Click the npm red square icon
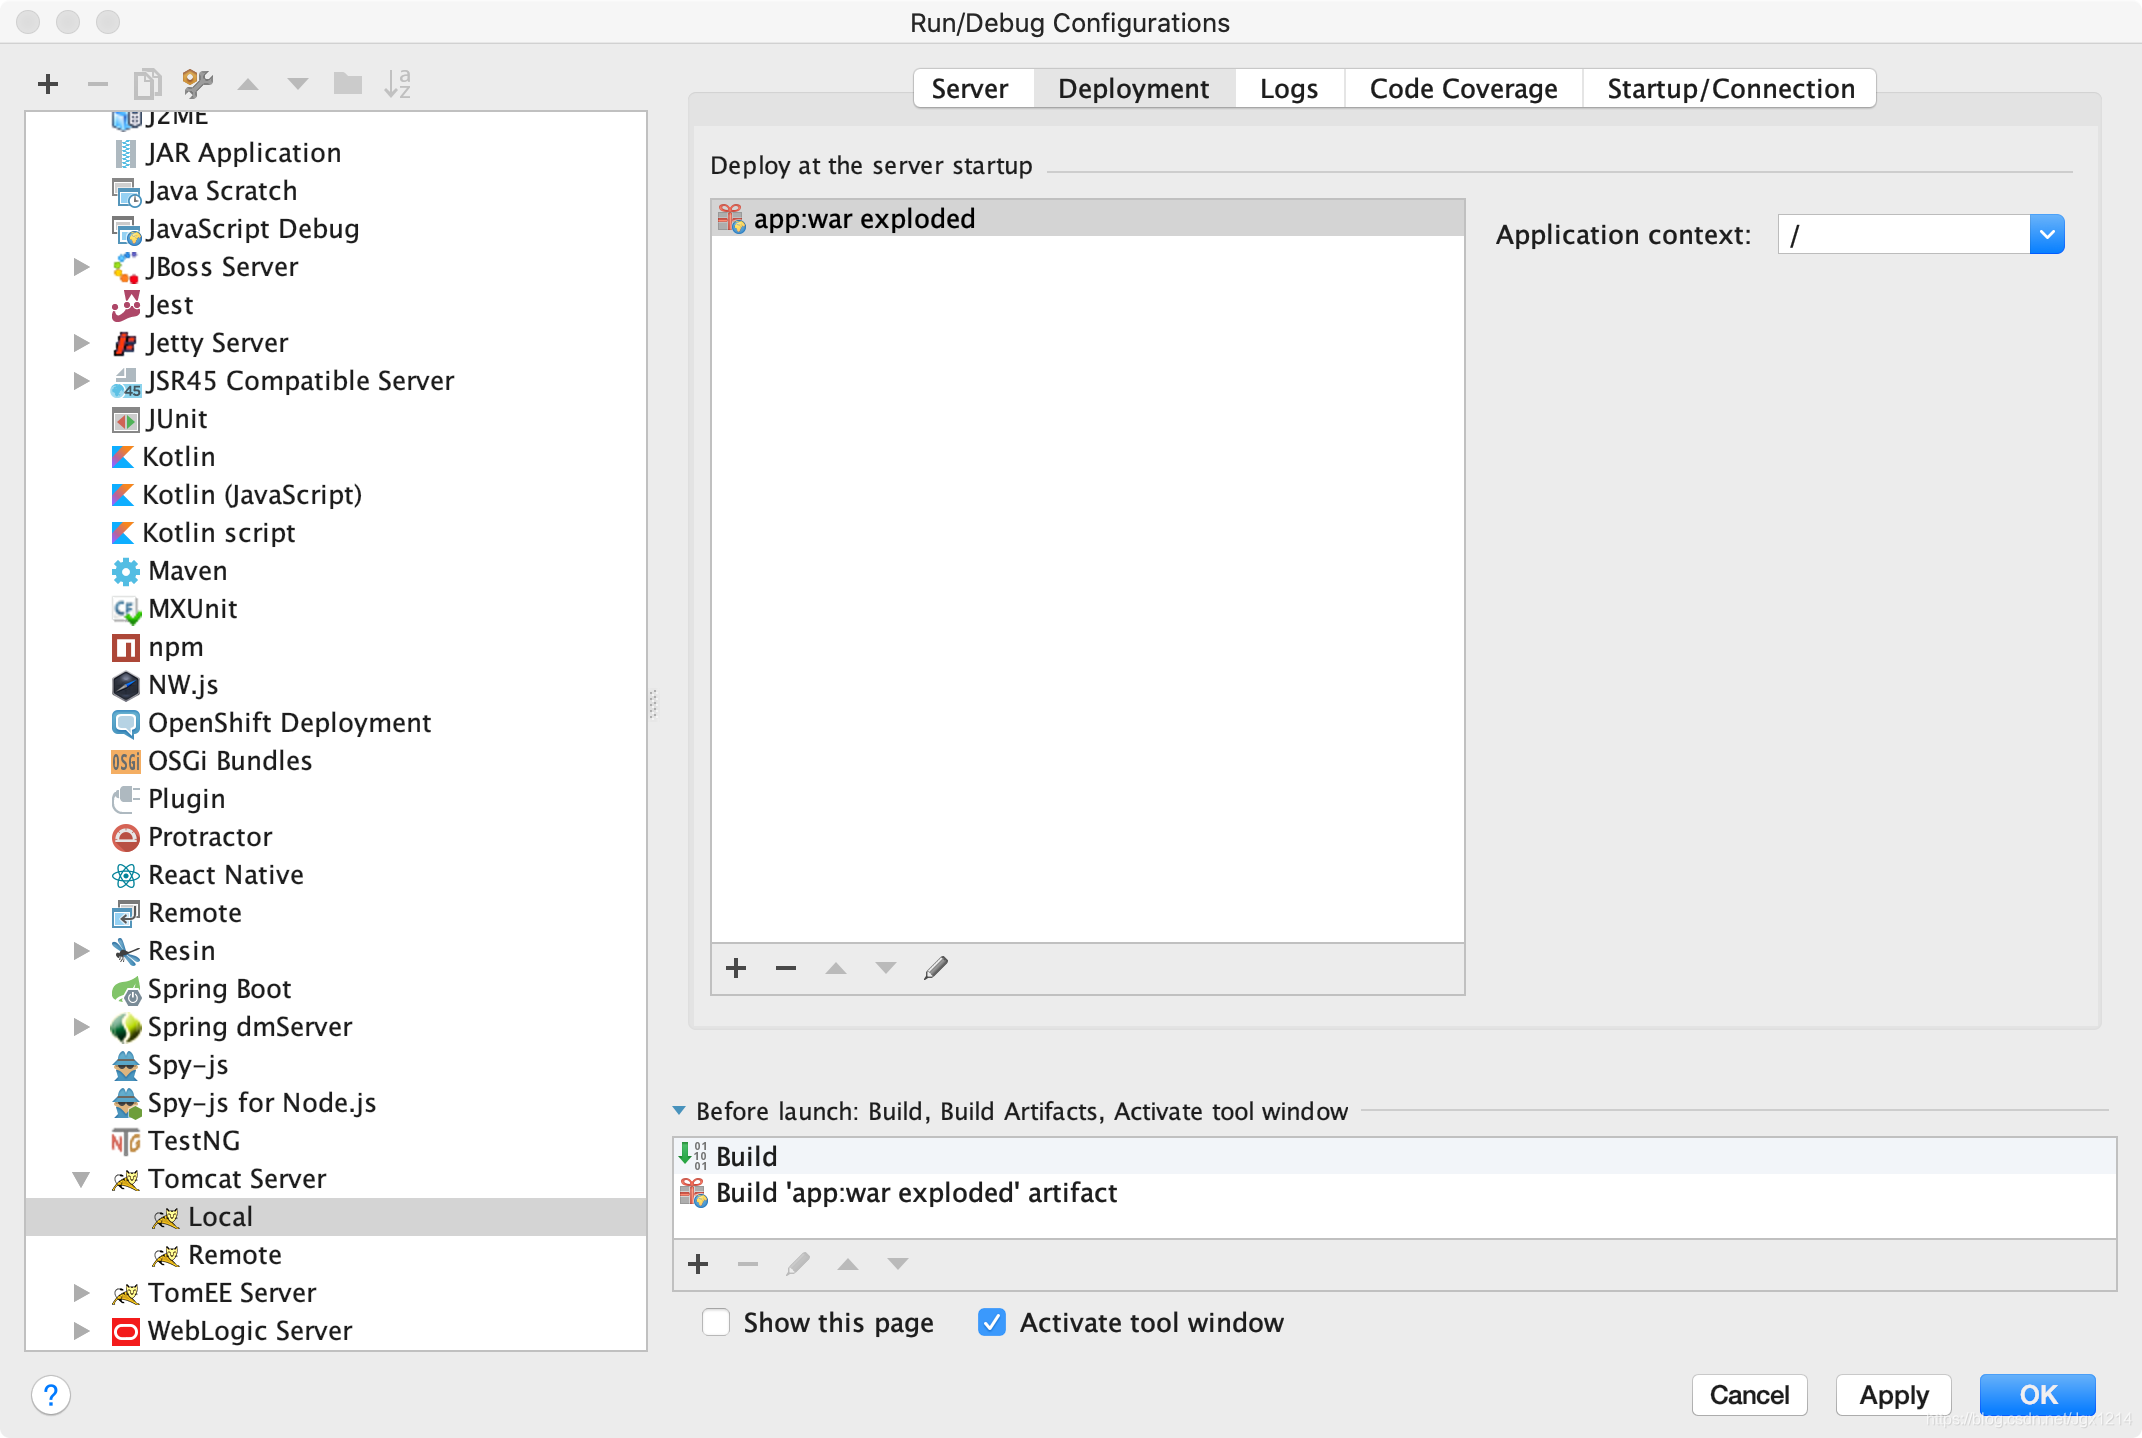2142x1438 pixels. 125,647
